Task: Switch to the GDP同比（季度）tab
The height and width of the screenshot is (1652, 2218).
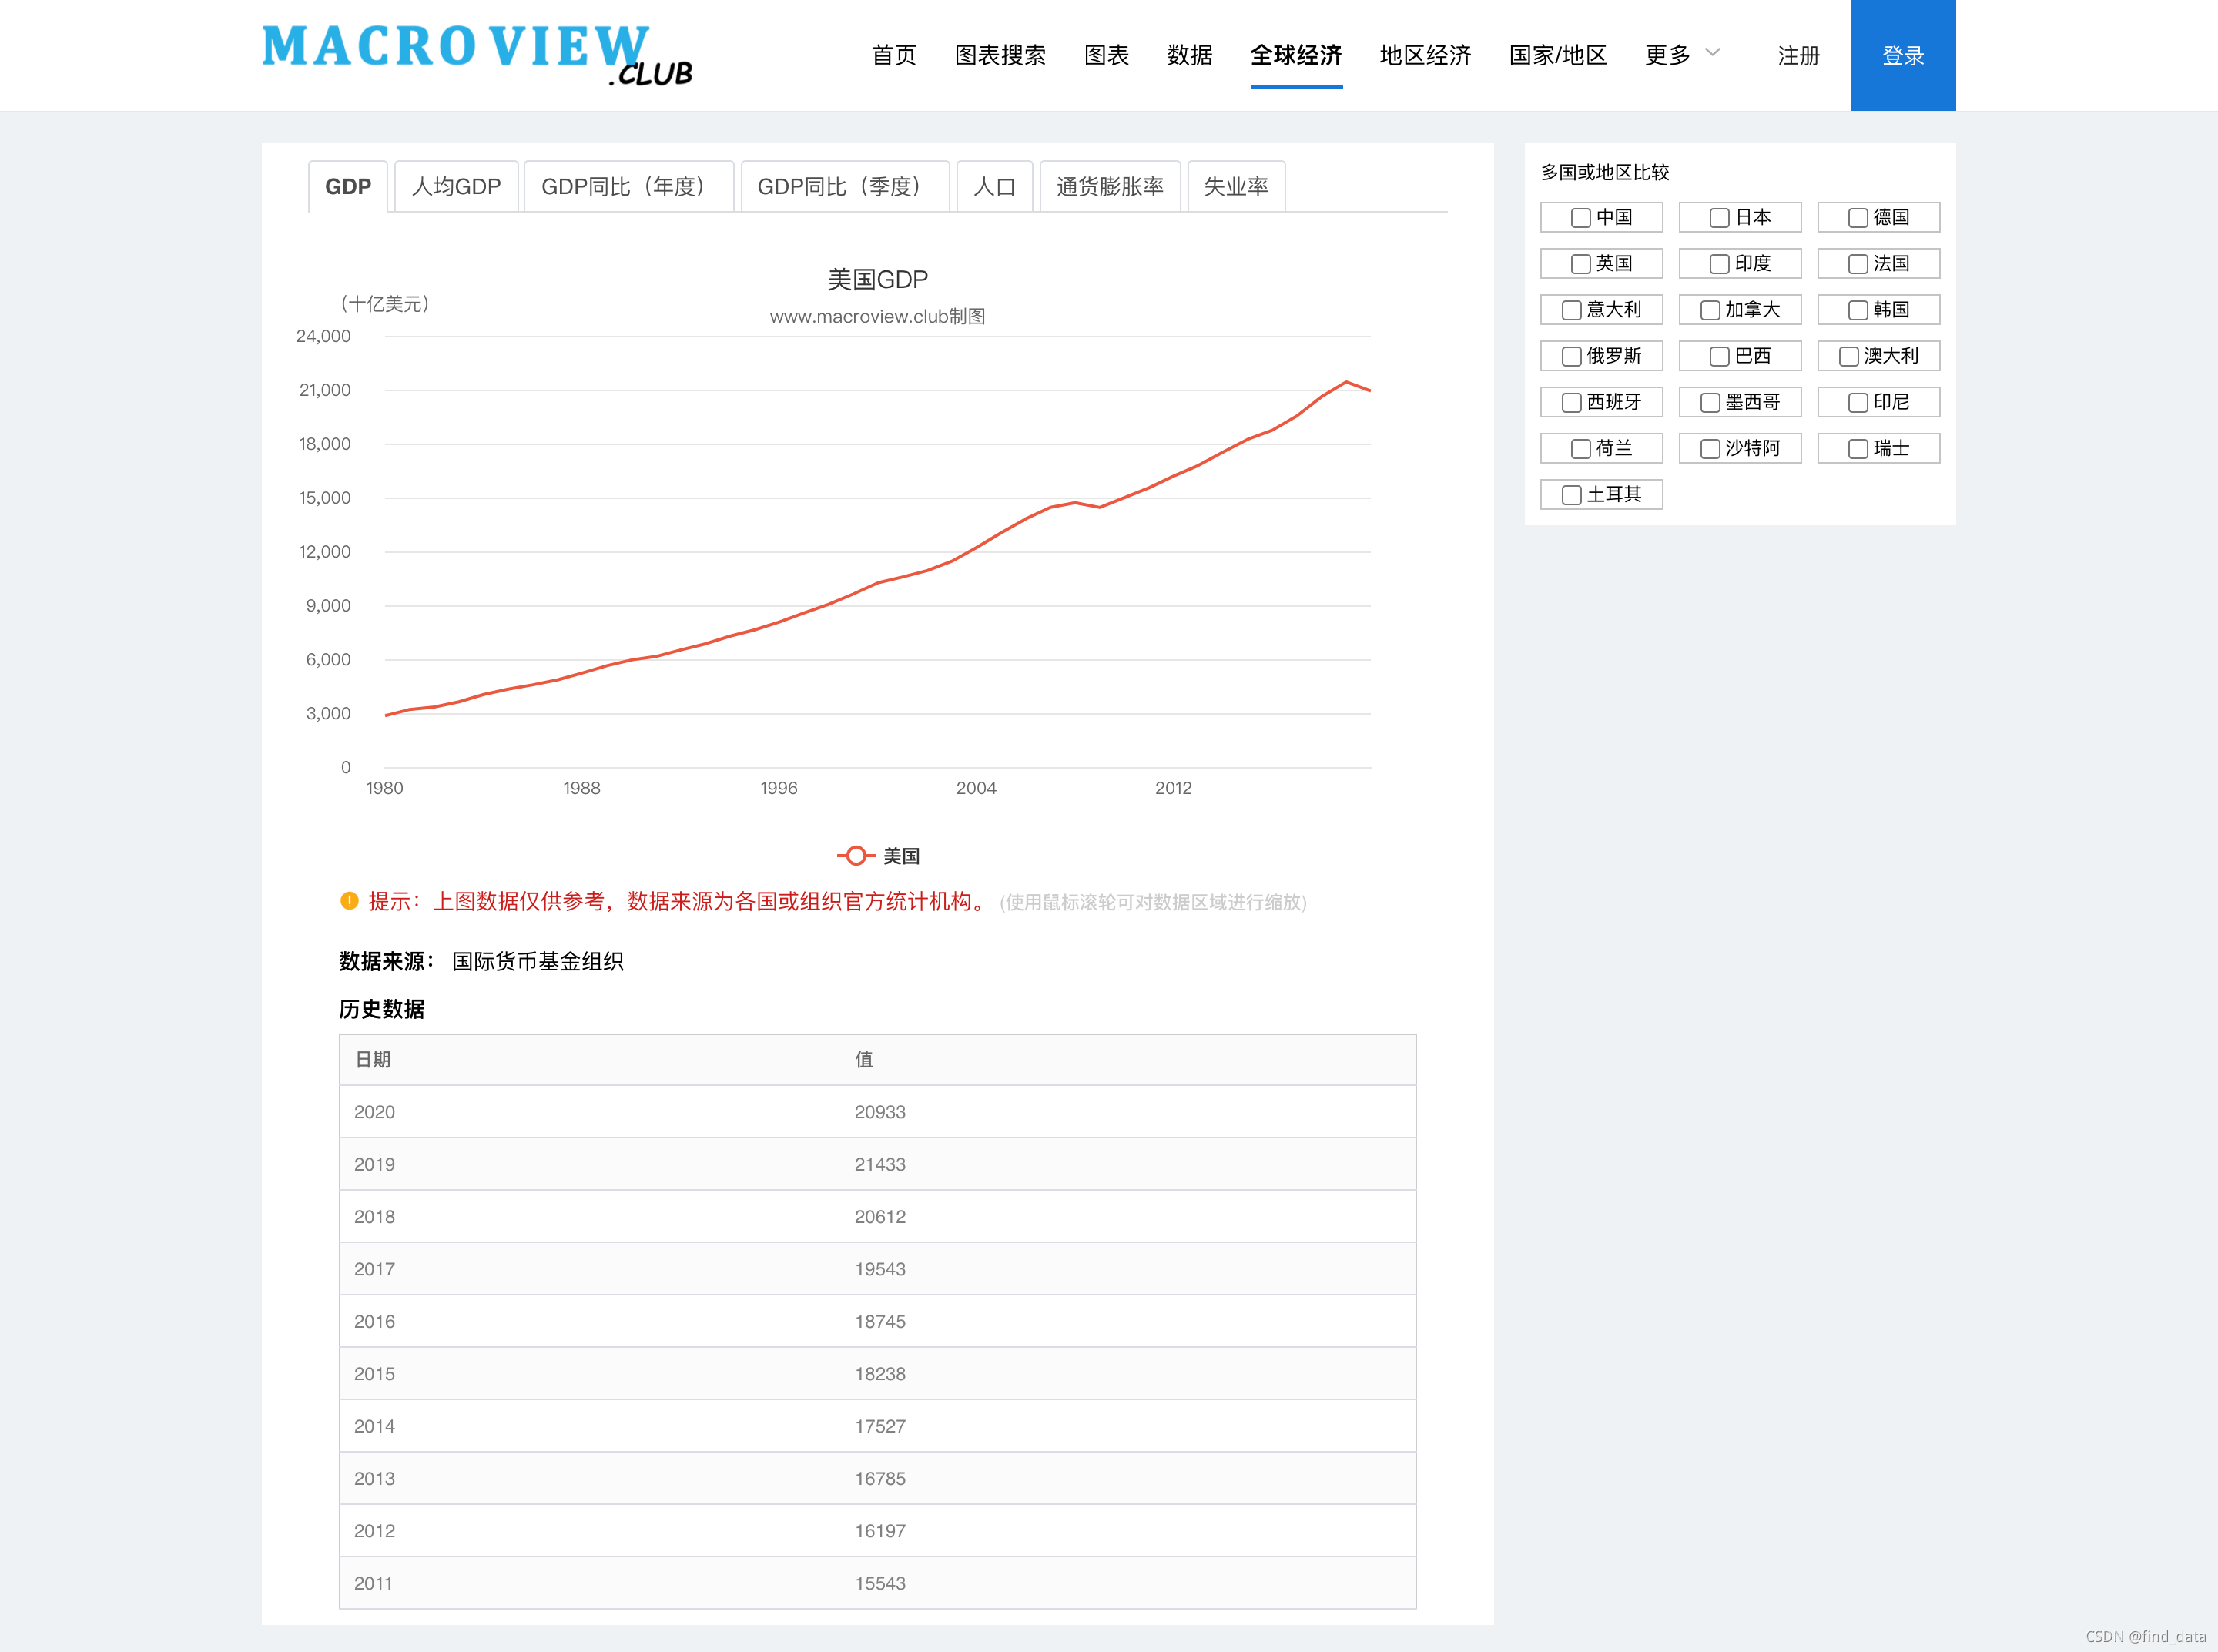Action: point(845,186)
